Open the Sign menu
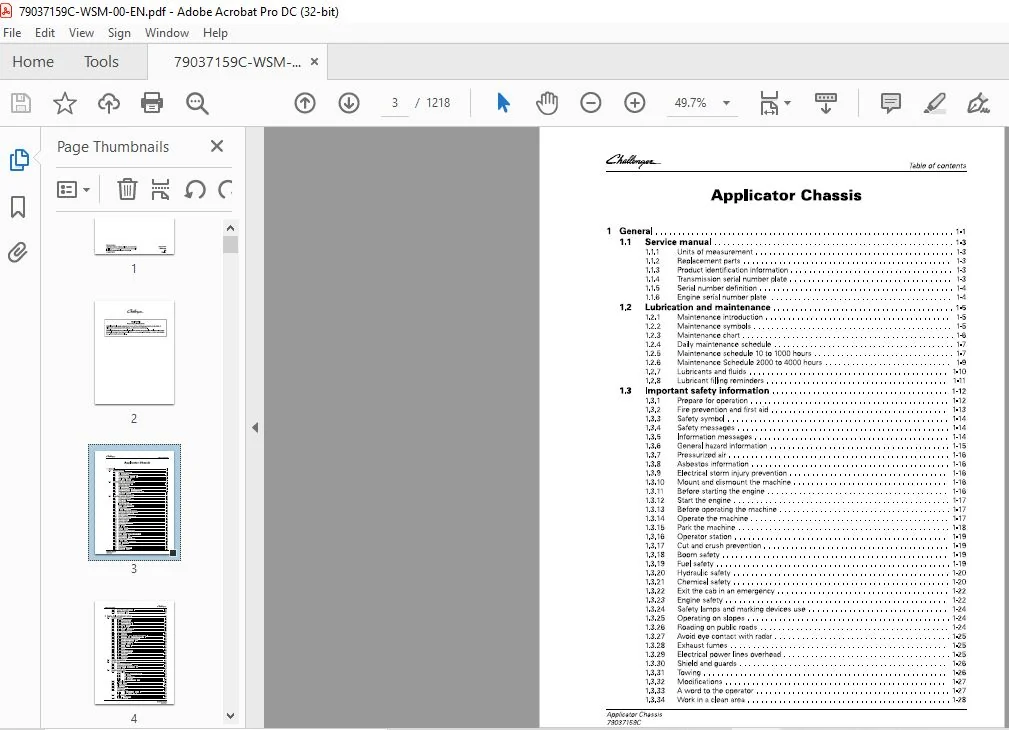Viewport: 1009px width, 730px height. coord(119,33)
